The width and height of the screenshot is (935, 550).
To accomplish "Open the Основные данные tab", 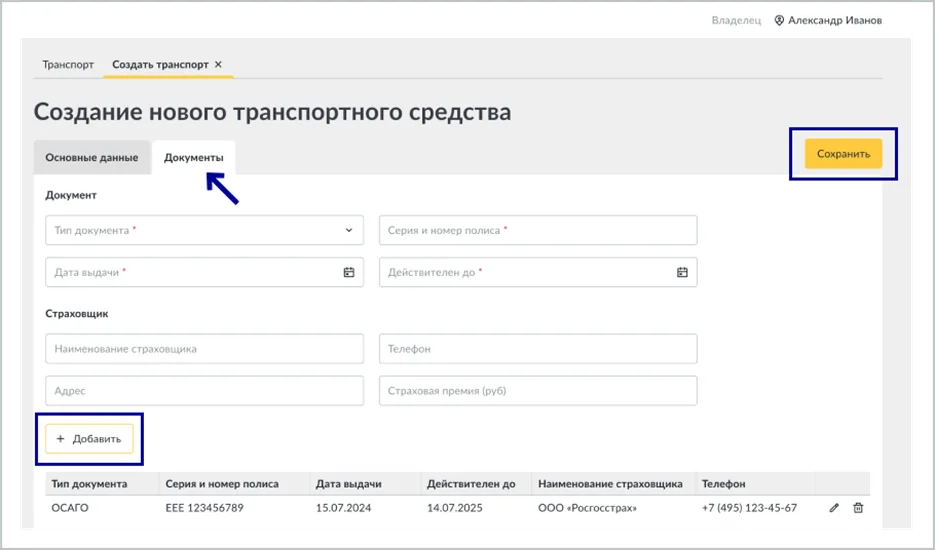I will pos(92,157).
